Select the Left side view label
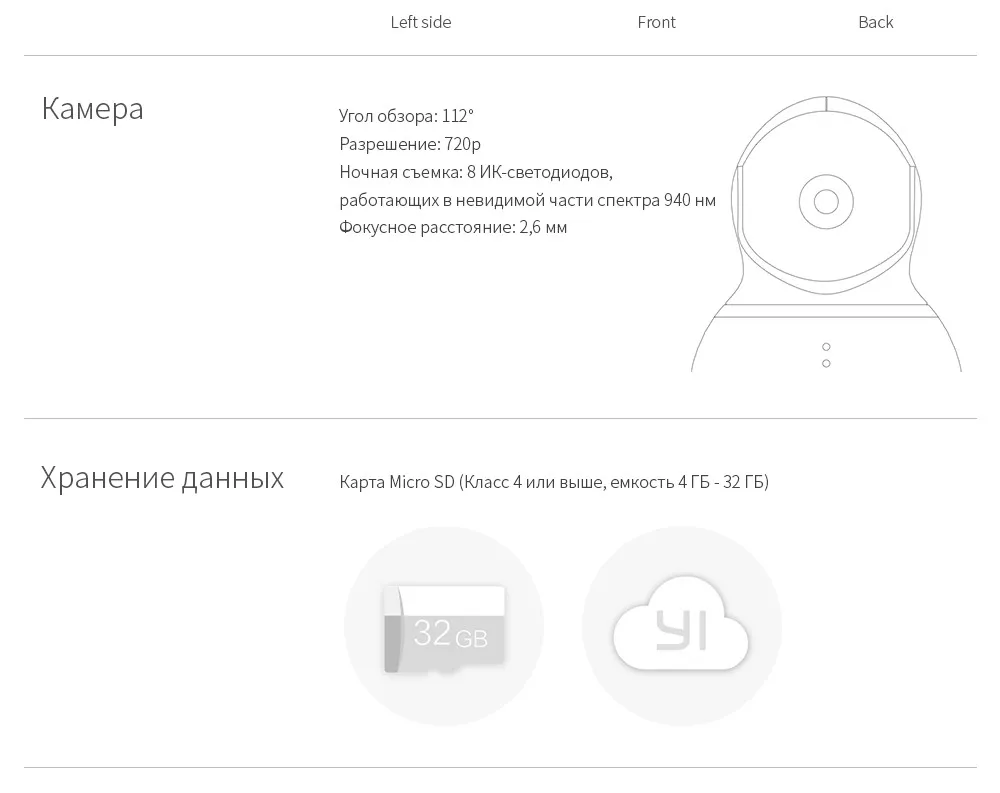This screenshot has height=793, width=1000. point(420,22)
